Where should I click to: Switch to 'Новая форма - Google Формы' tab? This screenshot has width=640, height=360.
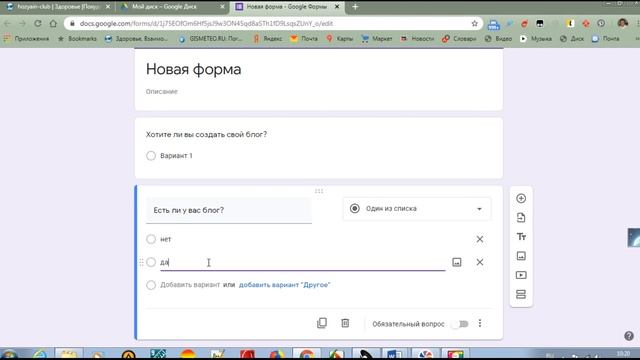click(287, 7)
